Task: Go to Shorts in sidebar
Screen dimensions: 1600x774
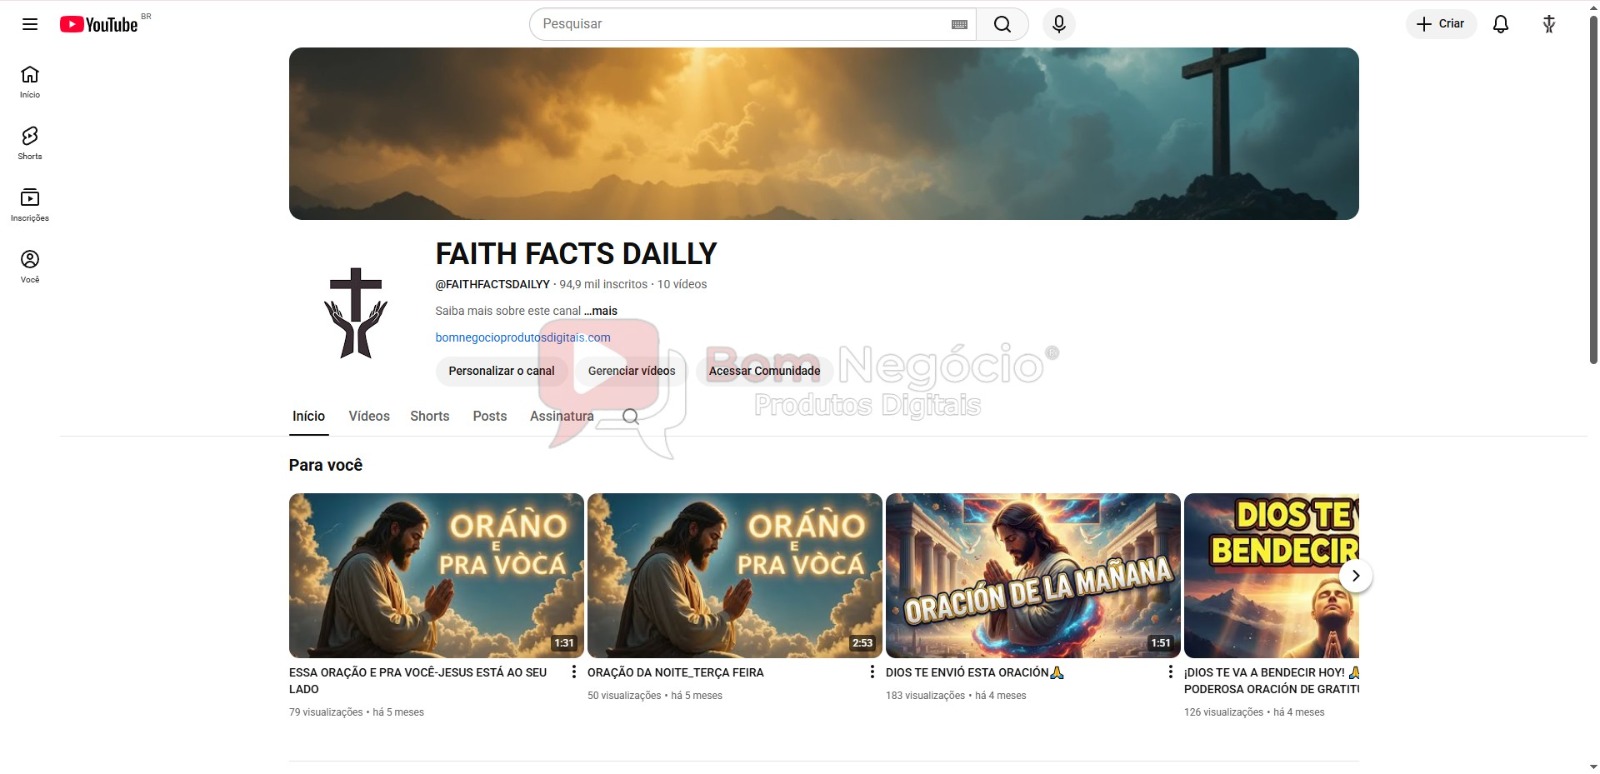Action: (x=30, y=142)
